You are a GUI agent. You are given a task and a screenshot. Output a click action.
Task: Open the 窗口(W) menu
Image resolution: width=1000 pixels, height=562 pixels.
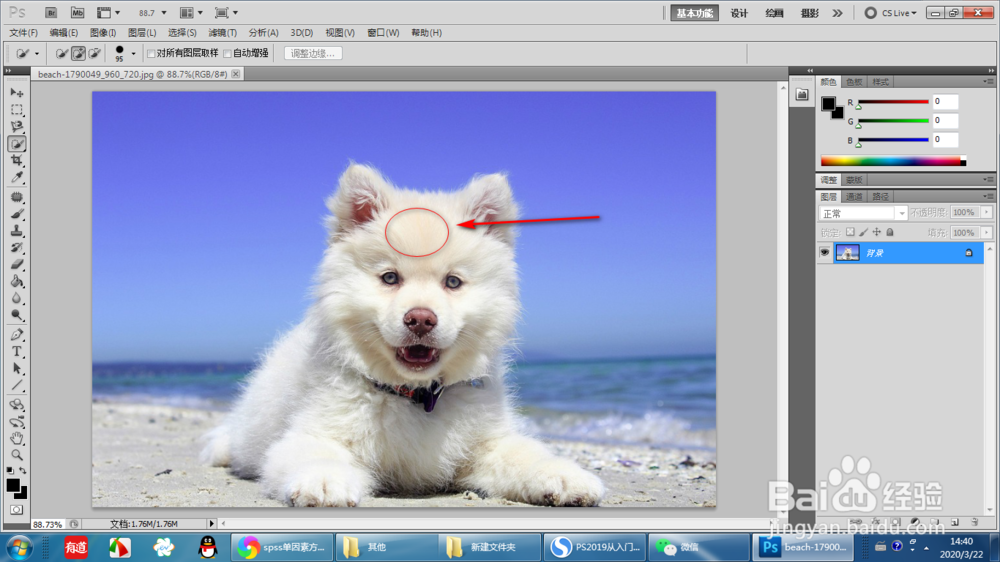coord(383,33)
